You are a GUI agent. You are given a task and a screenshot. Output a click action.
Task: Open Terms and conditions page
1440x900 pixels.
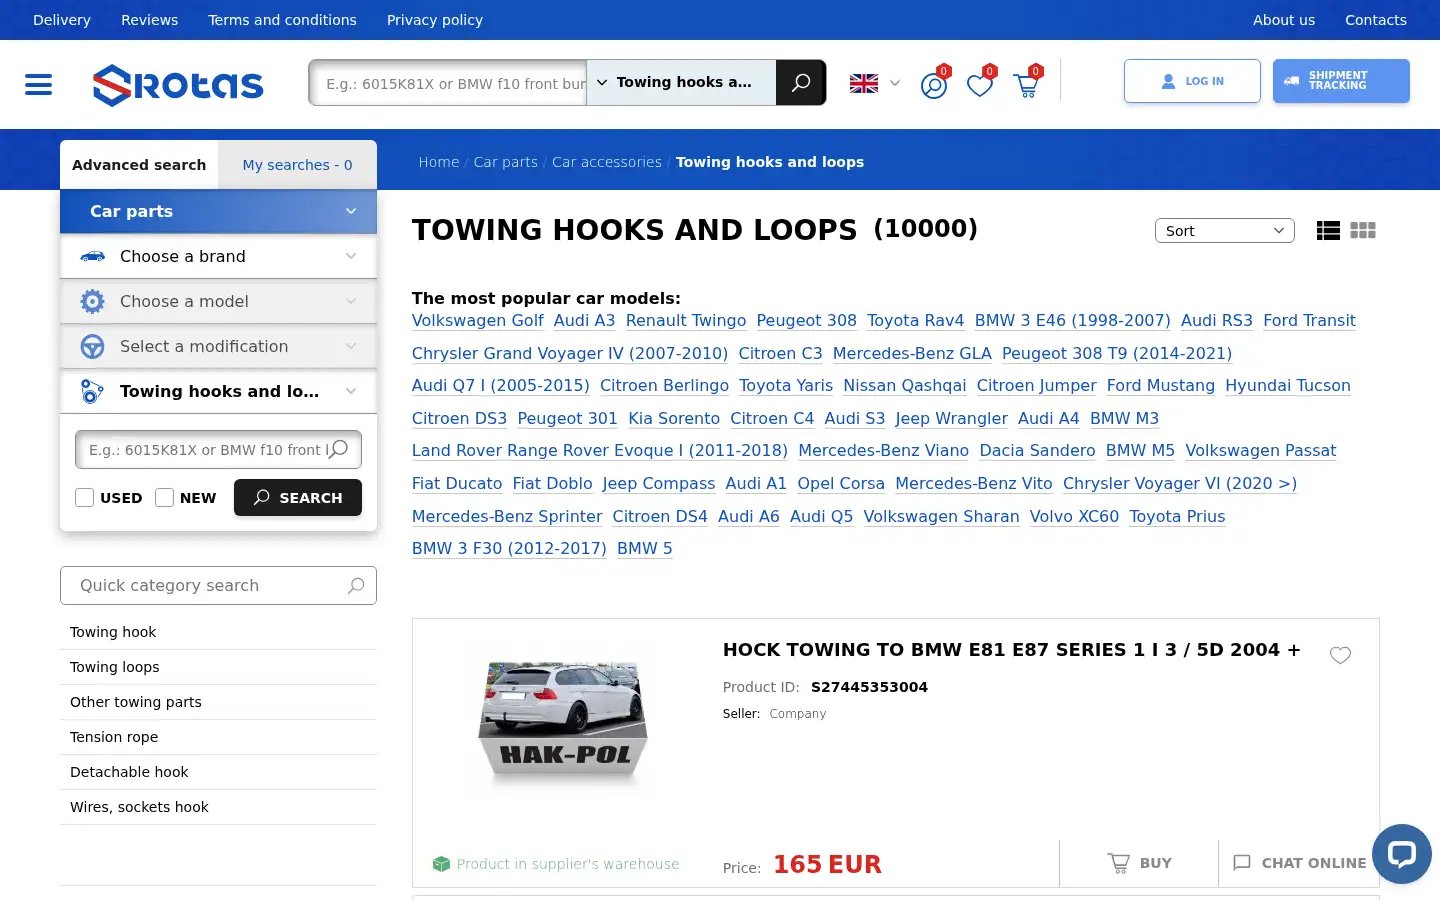282,20
